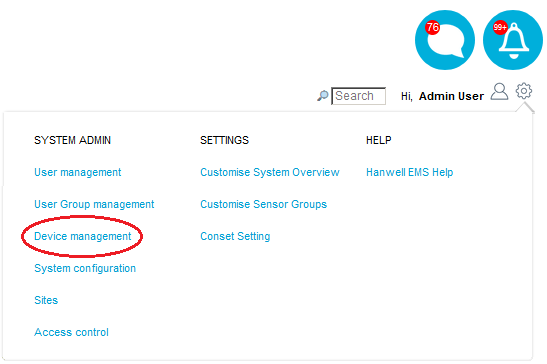
Task: Open Customise Sensor Groups
Action: coord(263,204)
